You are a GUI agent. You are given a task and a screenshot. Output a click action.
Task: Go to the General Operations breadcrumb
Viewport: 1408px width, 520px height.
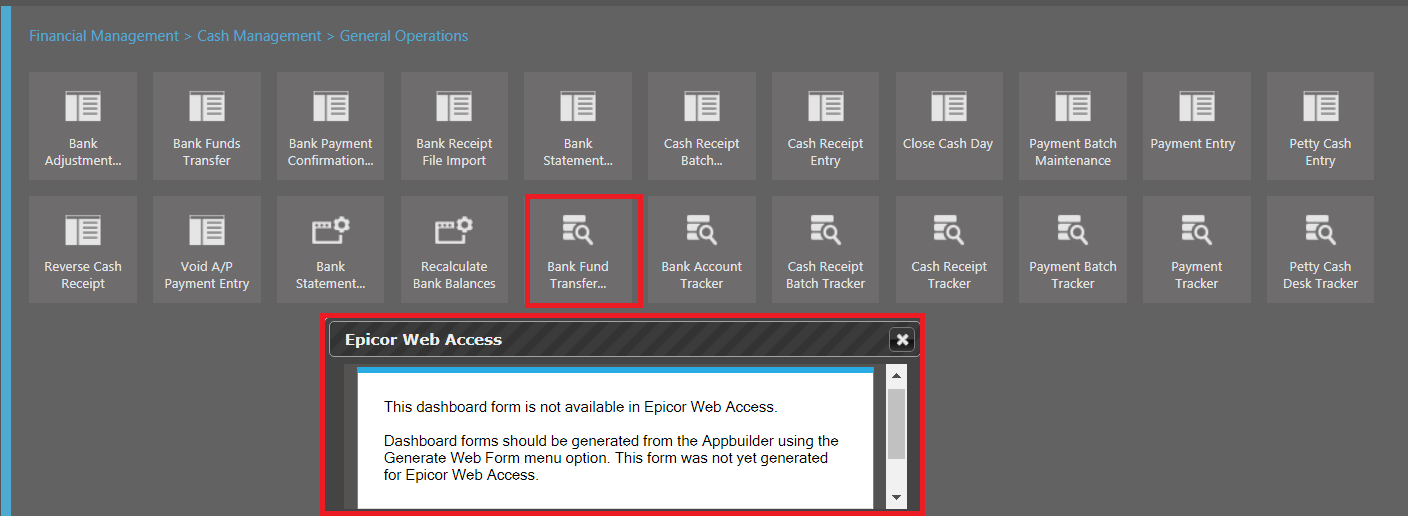pos(404,36)
